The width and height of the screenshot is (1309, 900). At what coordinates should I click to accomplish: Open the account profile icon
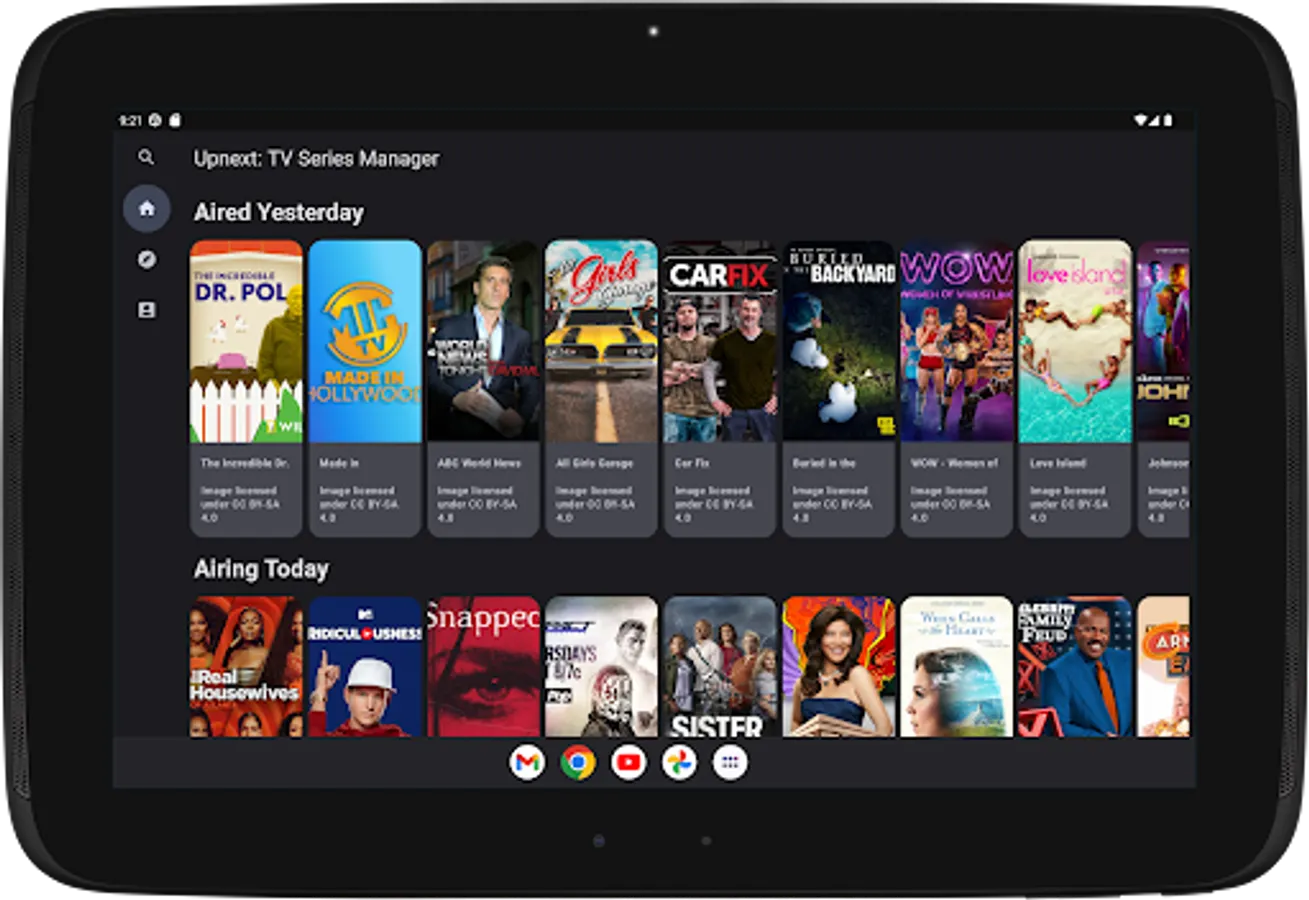click(x=147, y=311)
